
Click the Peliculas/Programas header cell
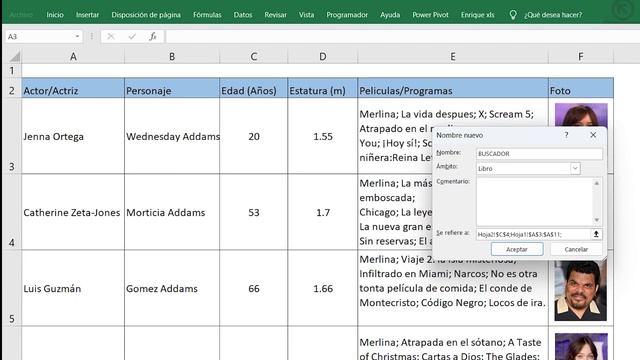click(453, 88)
